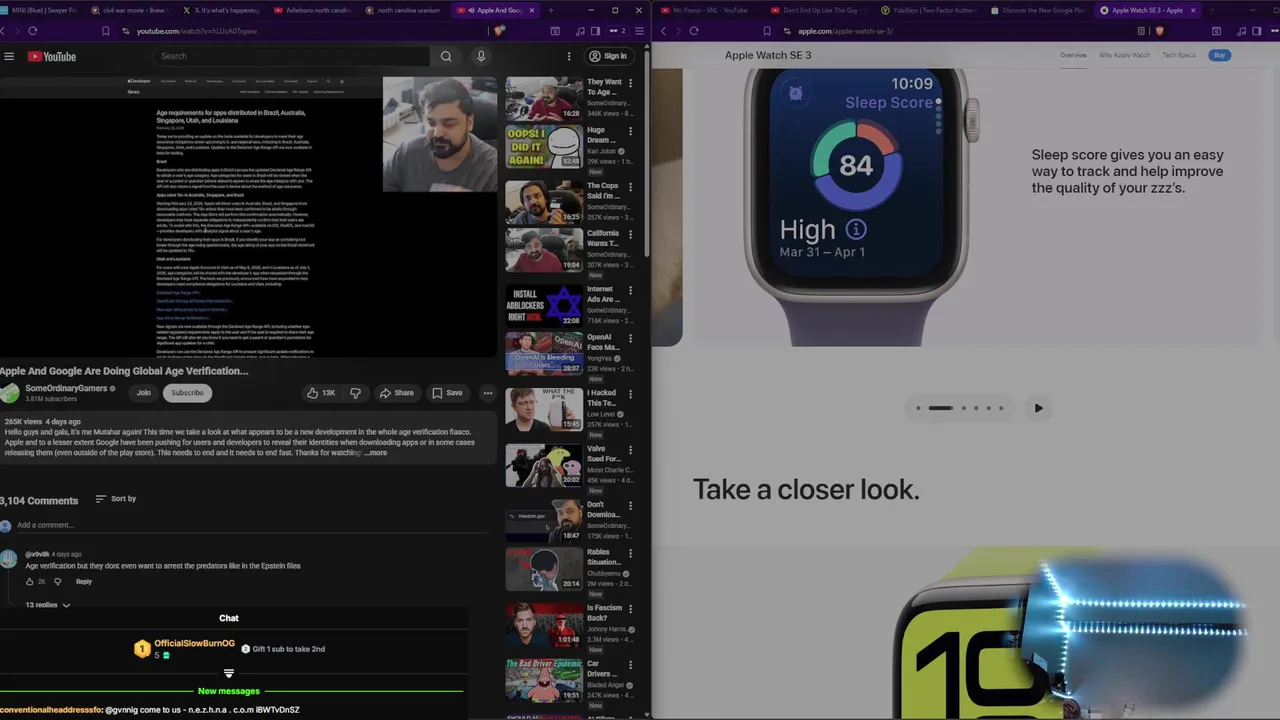Bookmark the YouTube page in address bar

coord(105,31)
